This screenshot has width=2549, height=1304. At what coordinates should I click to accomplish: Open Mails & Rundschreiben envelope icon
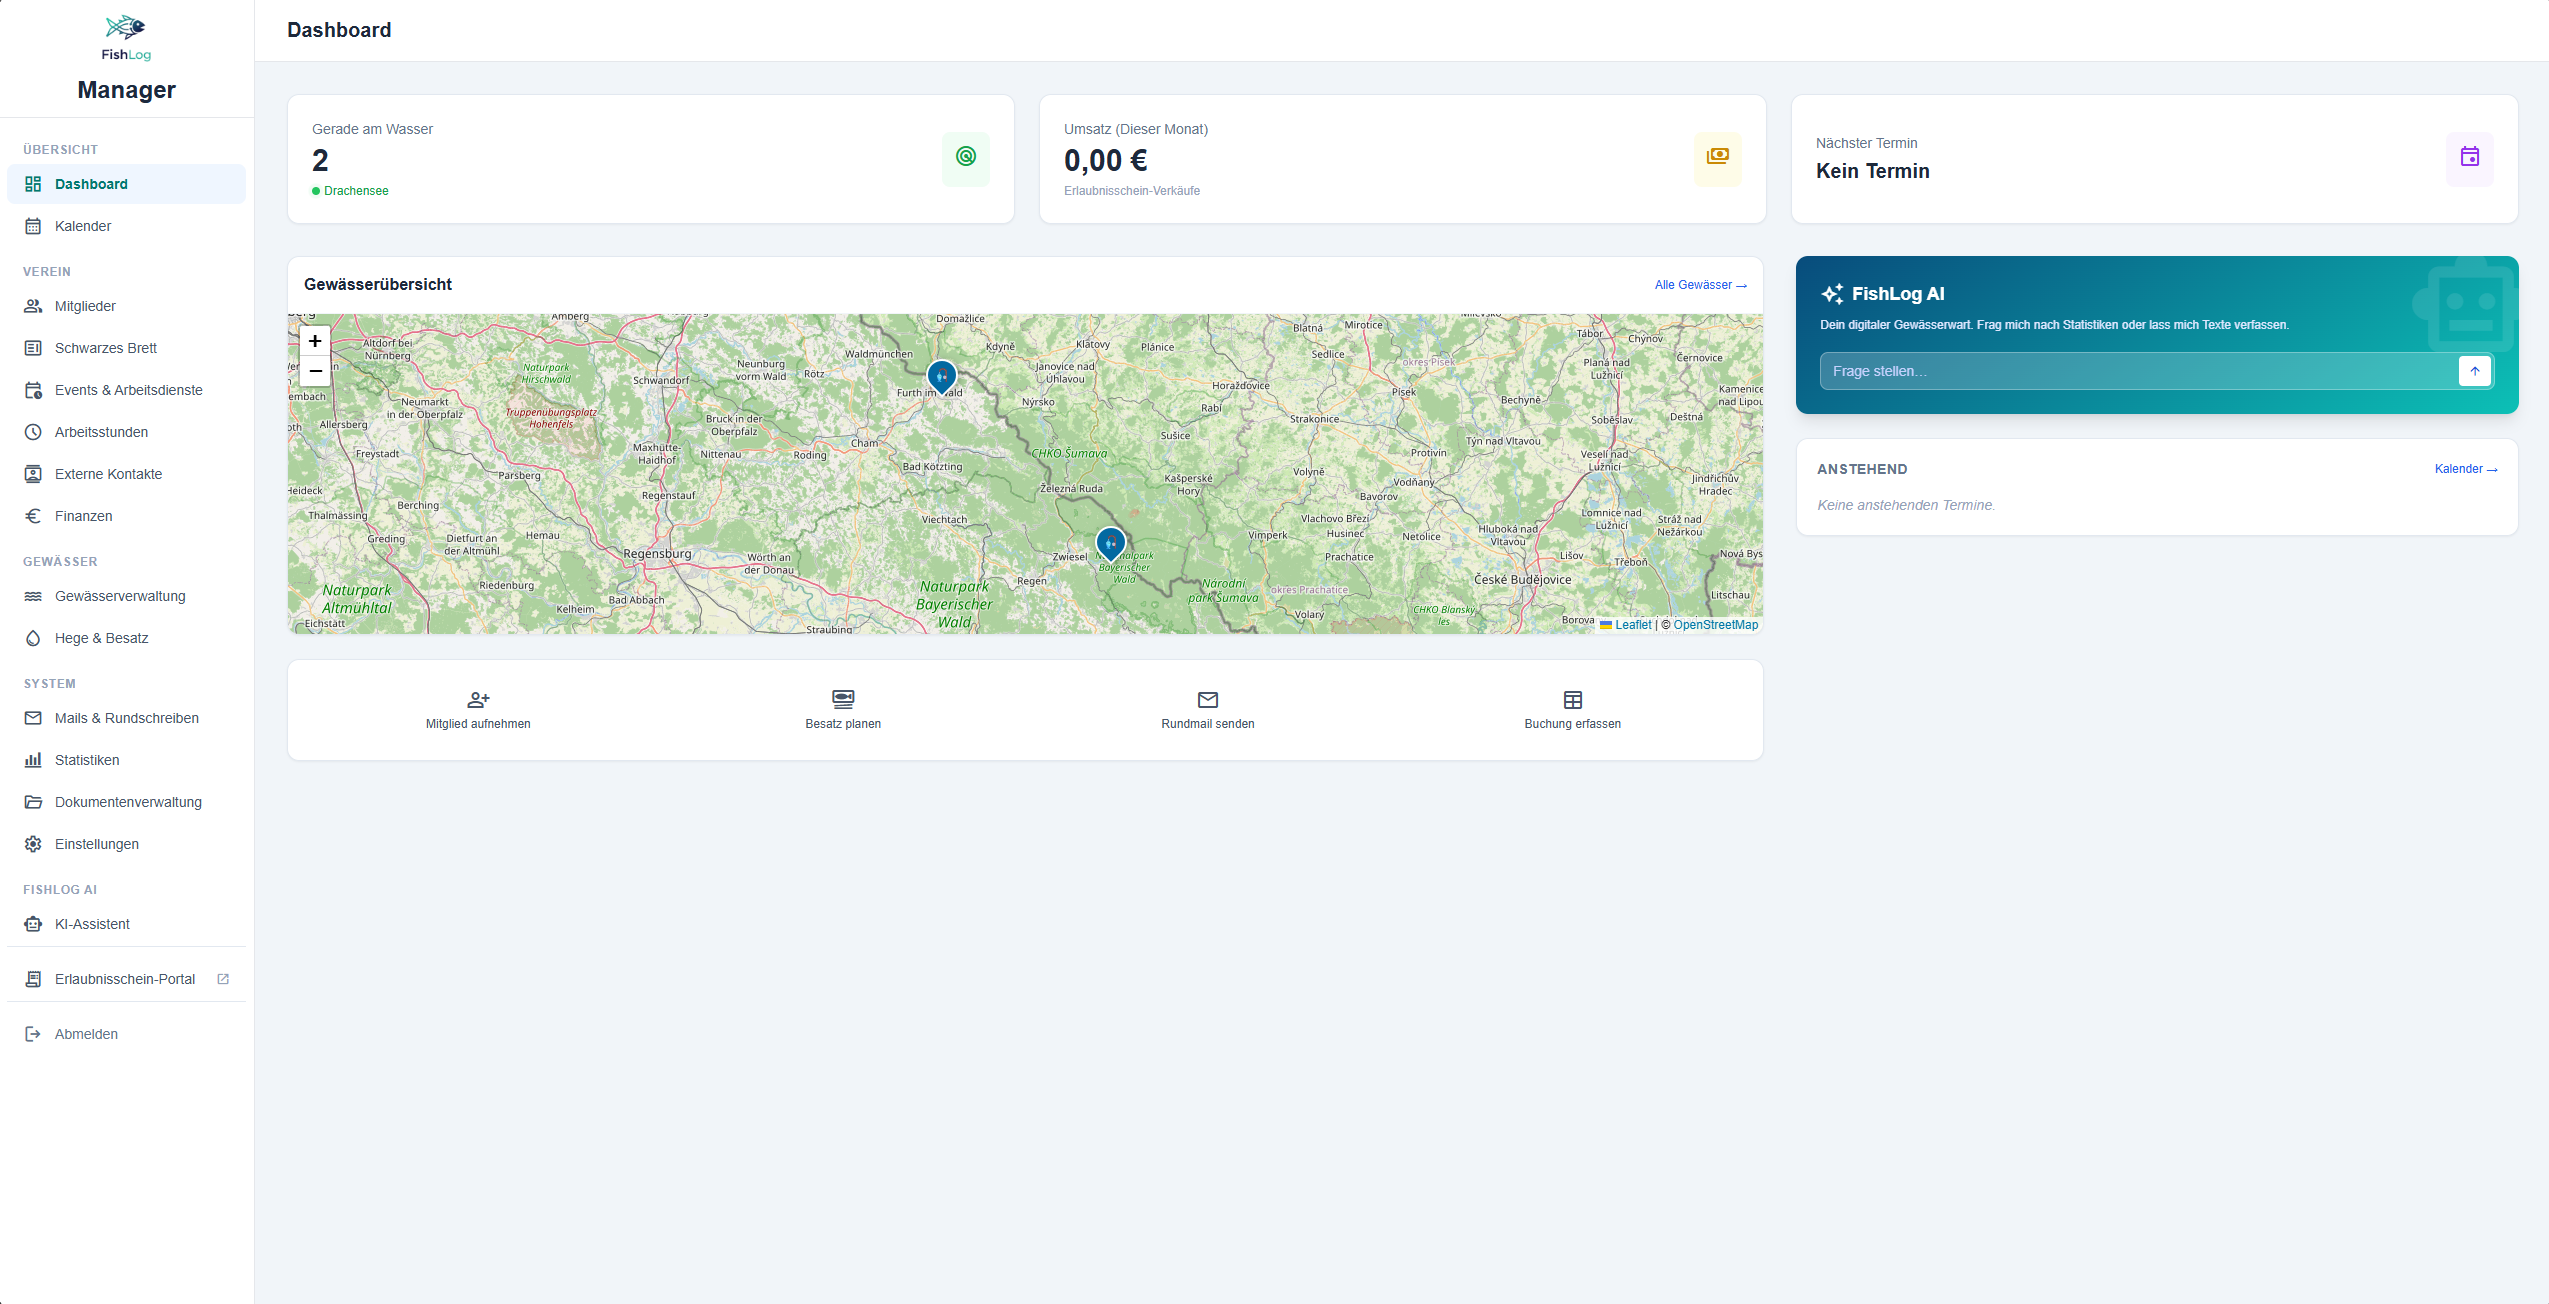tap(33, 718)
